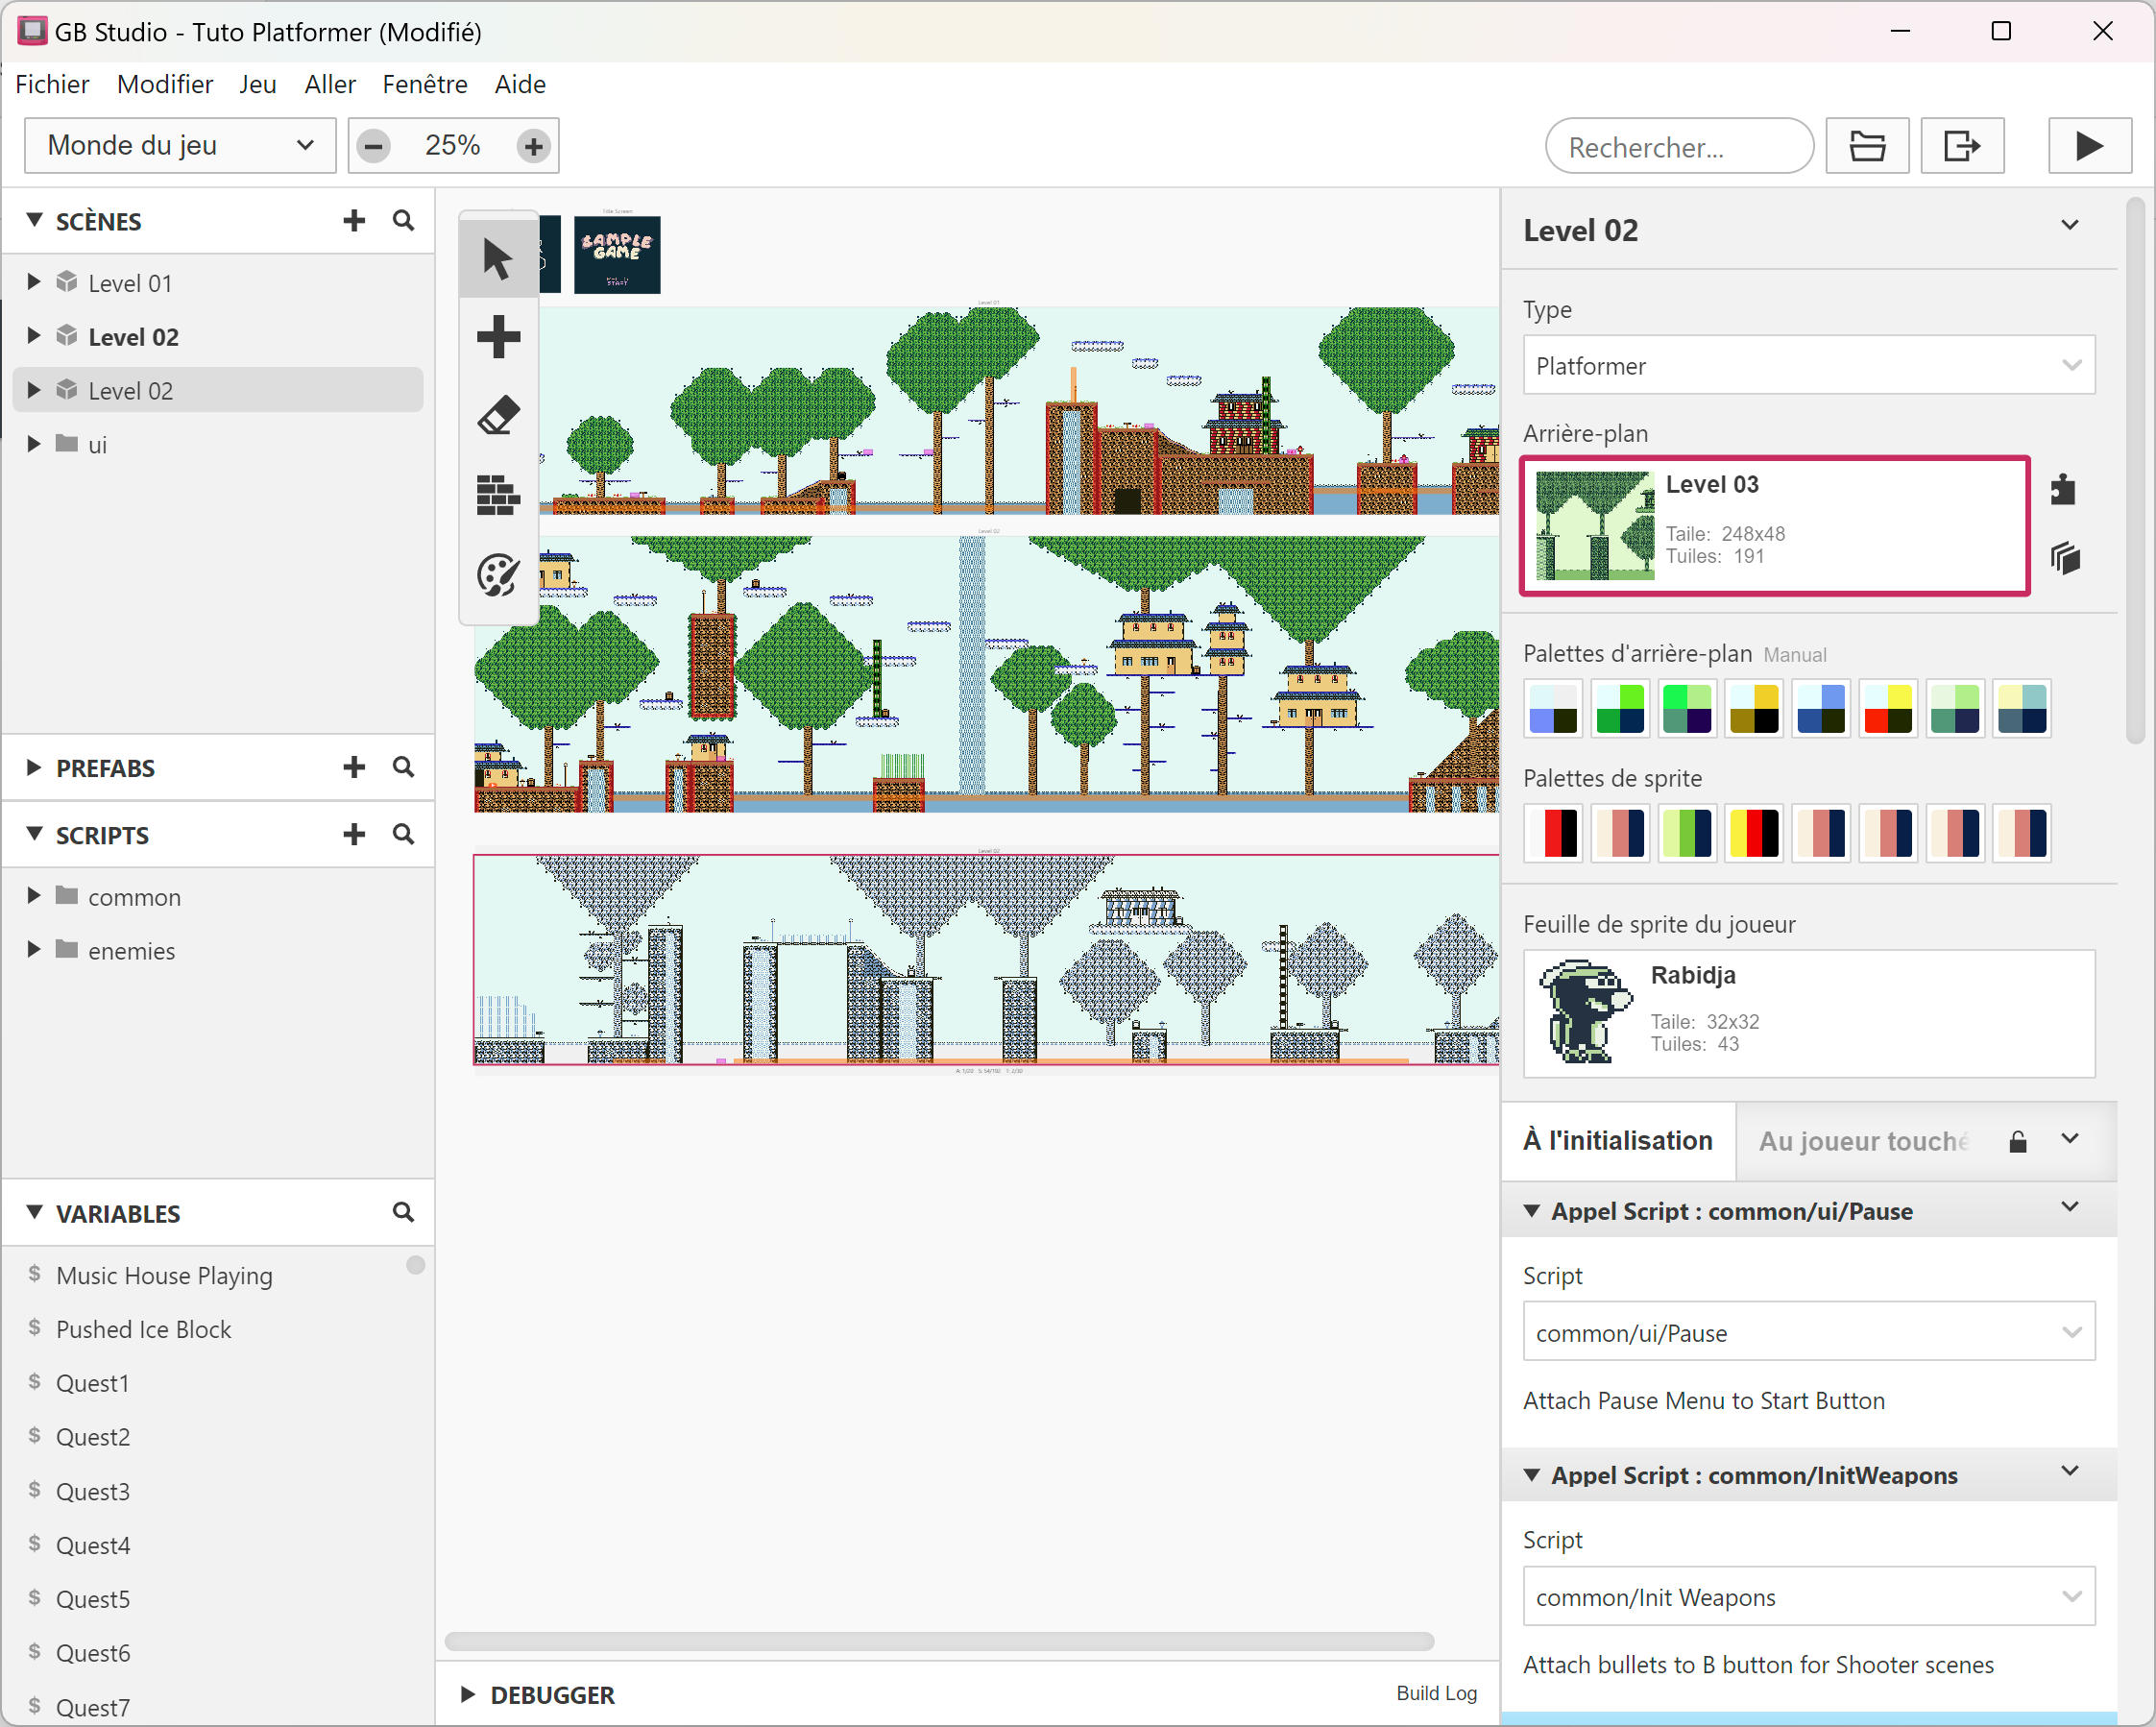Click the Export project icon
Viewport: 2156px width, 1727px height.
pyautogui.click(x=1961, y=146)
